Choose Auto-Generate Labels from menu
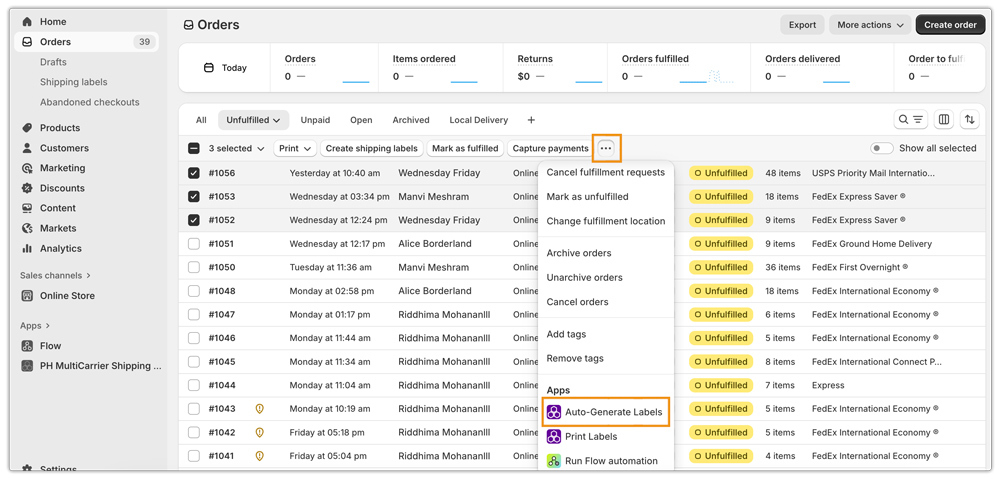This screenshot has height=479, width=1000. click(612, 412)
